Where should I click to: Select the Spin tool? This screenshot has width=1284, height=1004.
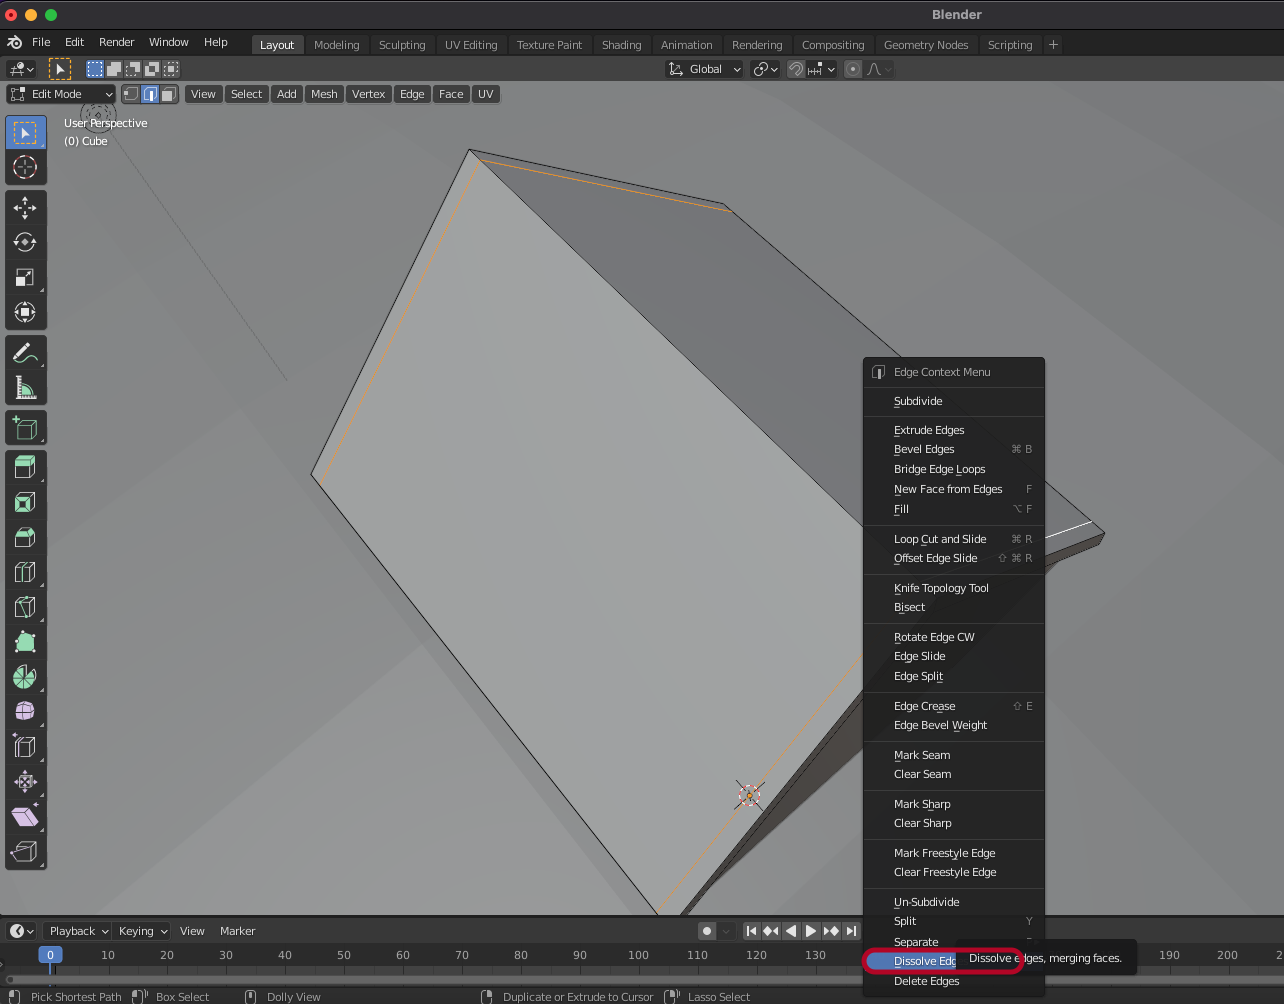click(x=25, y=677)
